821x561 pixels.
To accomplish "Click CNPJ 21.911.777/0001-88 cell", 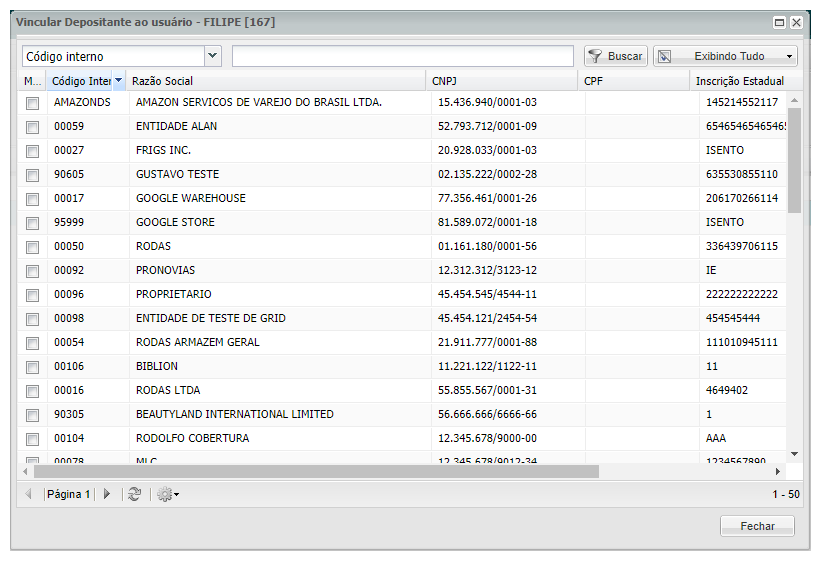I will point(487,342).
